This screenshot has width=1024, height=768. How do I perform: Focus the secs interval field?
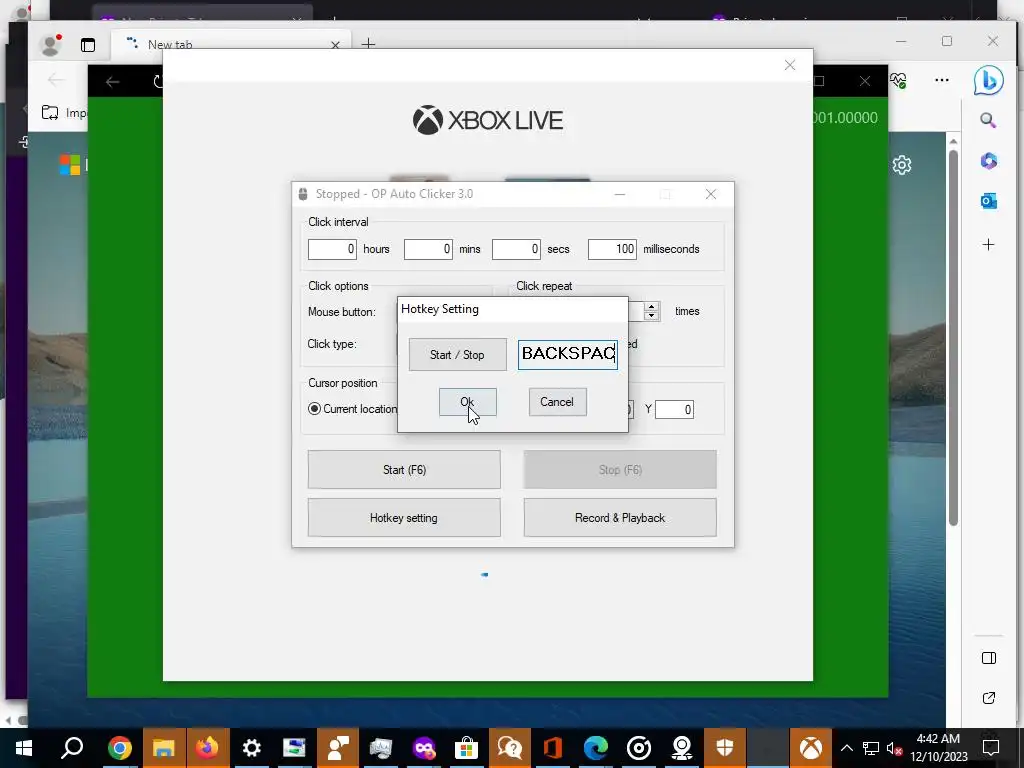pos(516,249)
